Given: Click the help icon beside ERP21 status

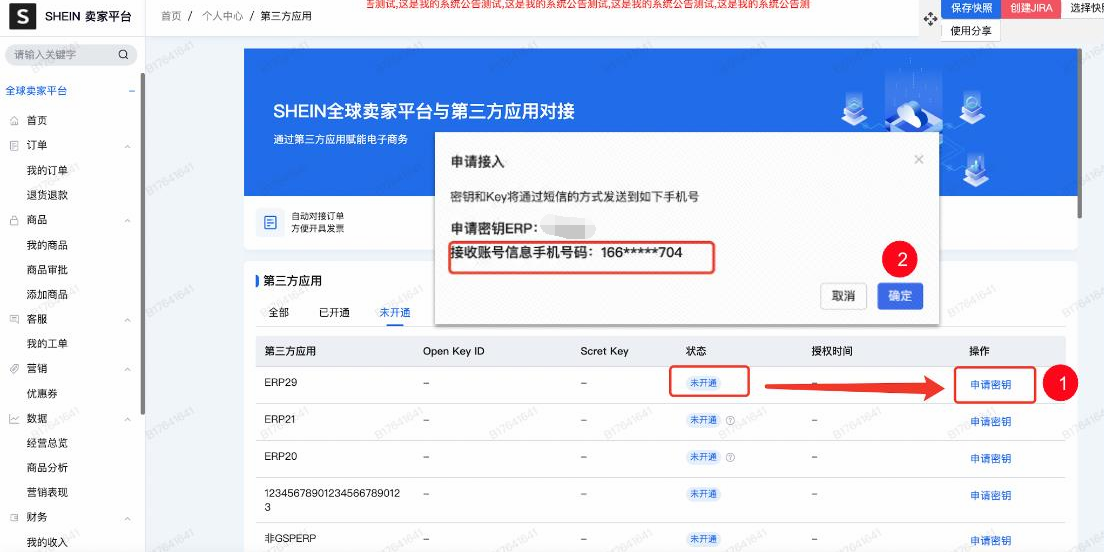Looking at the screenshot, I should coord(730,420).
